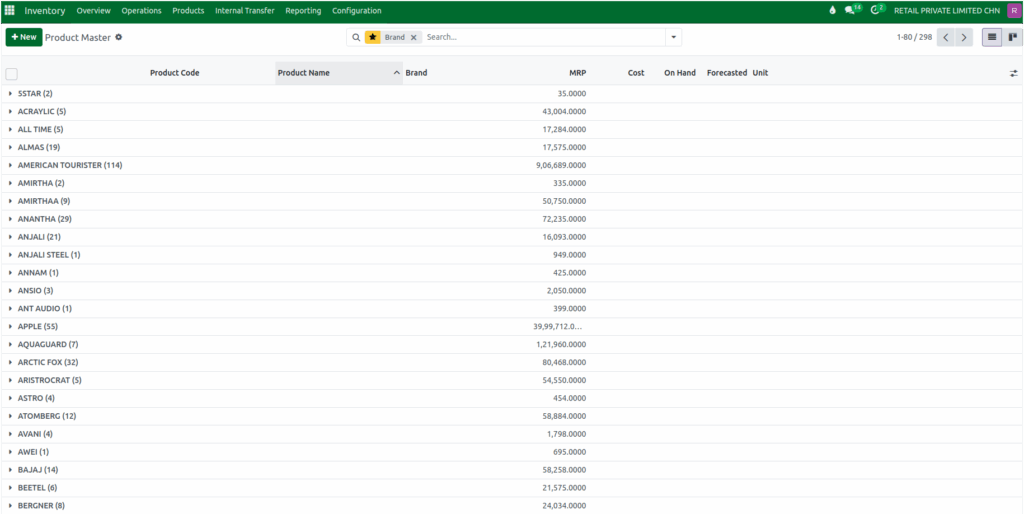Viewport: 1024px width, 514px height.
Task: Click the AWEI (1) group row
Action: coord(512,452)
